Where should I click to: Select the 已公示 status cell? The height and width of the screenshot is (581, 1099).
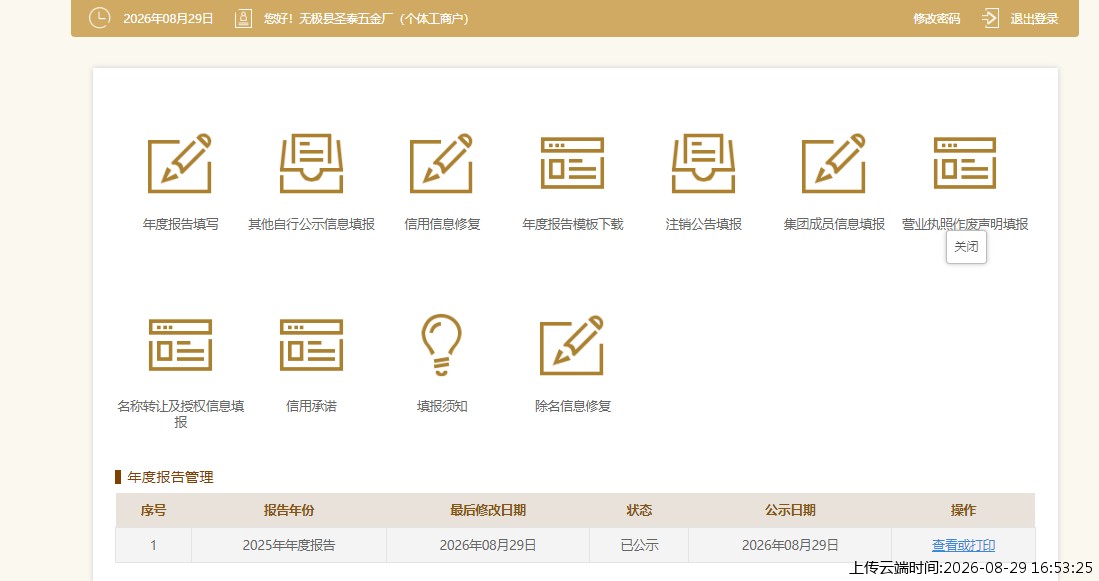(639, 545)
